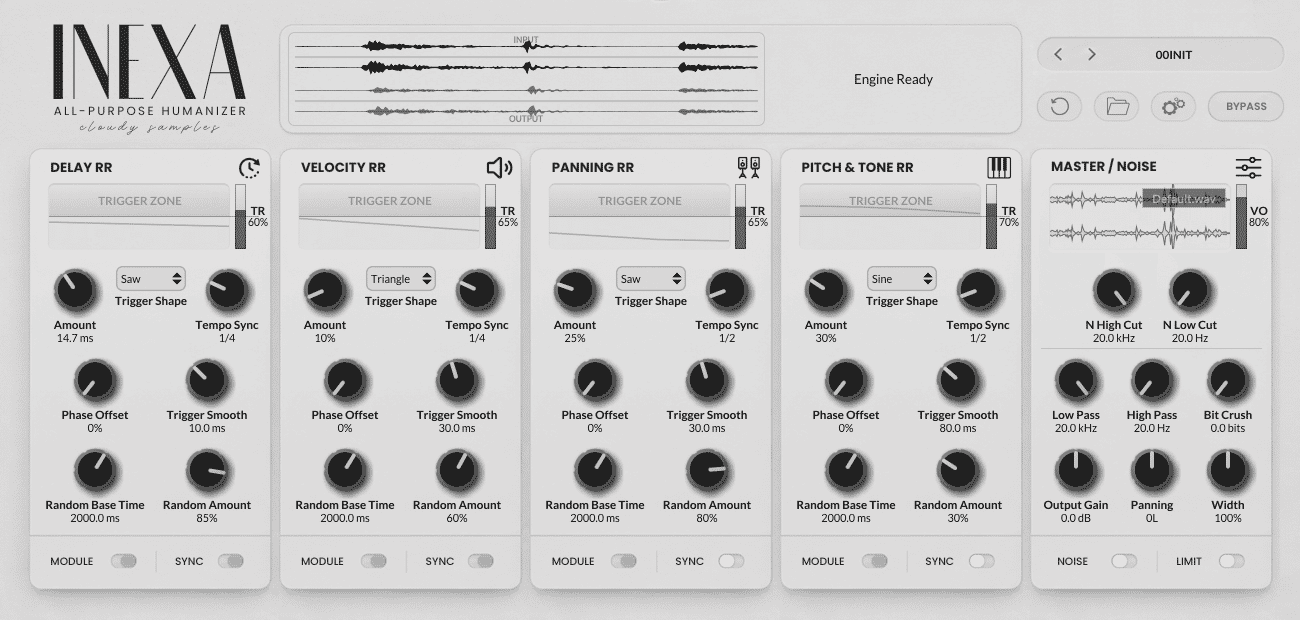The height and width of the screenshot is (620, 1300).
Task: Toggle the Velocity RR SYNC switch
Action: (481, 561)
